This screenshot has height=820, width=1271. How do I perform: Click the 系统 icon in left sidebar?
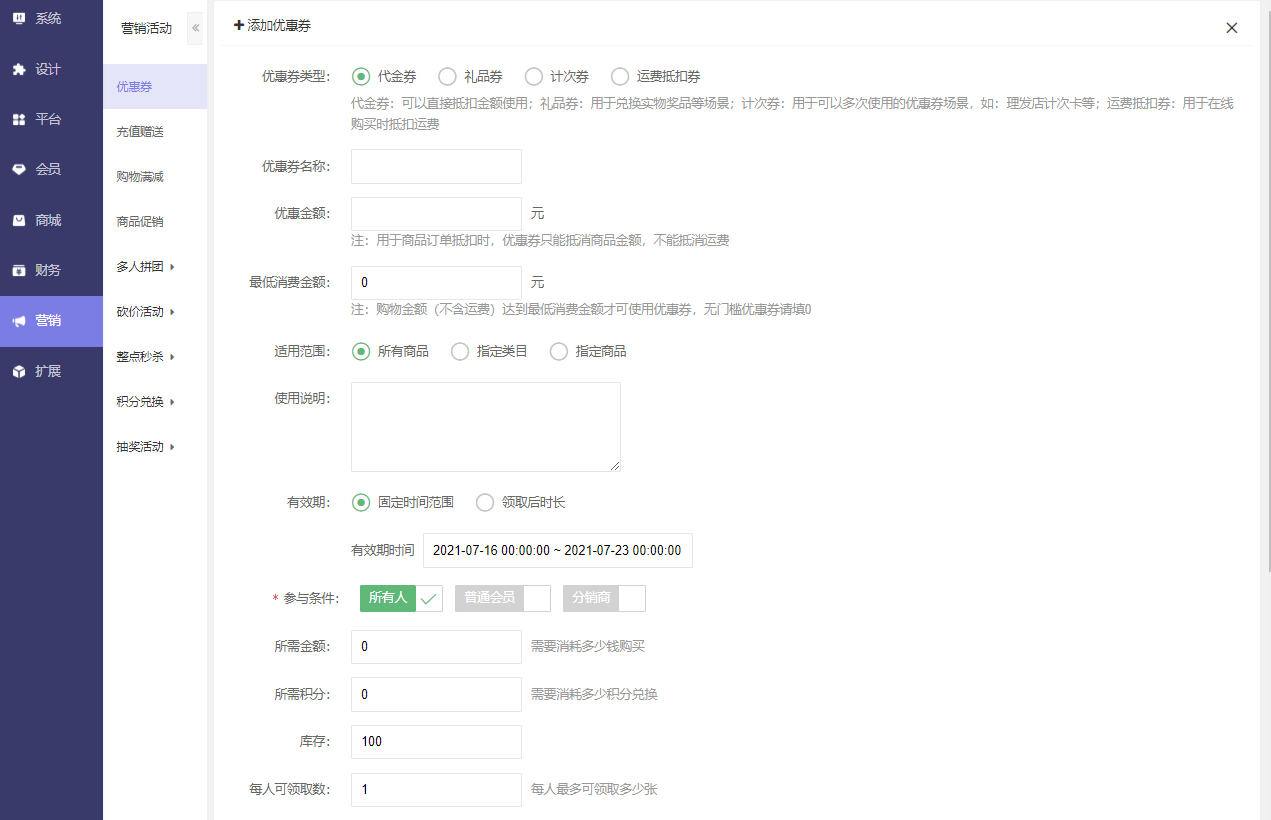point(18,18)
